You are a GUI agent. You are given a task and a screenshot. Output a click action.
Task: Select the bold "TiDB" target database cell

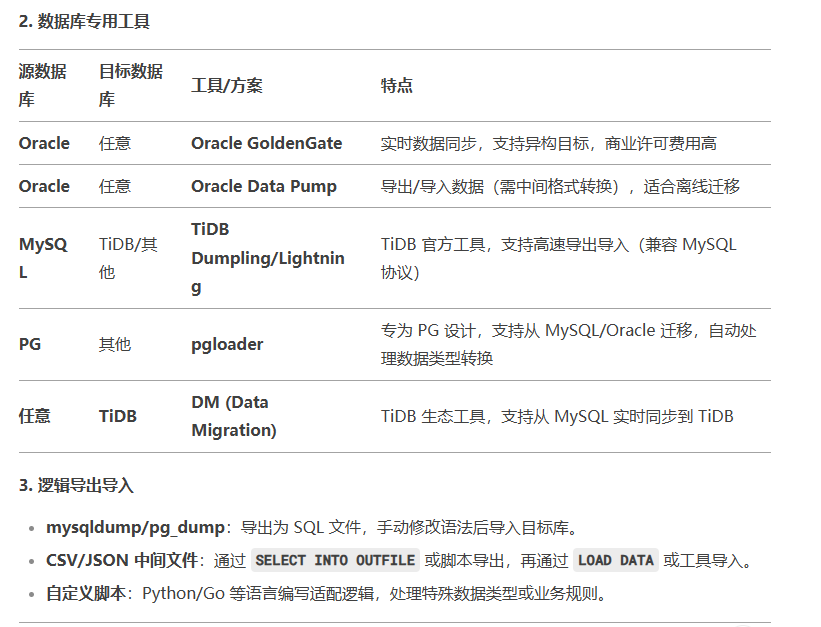pyautogui.click(x=118, y=416)
